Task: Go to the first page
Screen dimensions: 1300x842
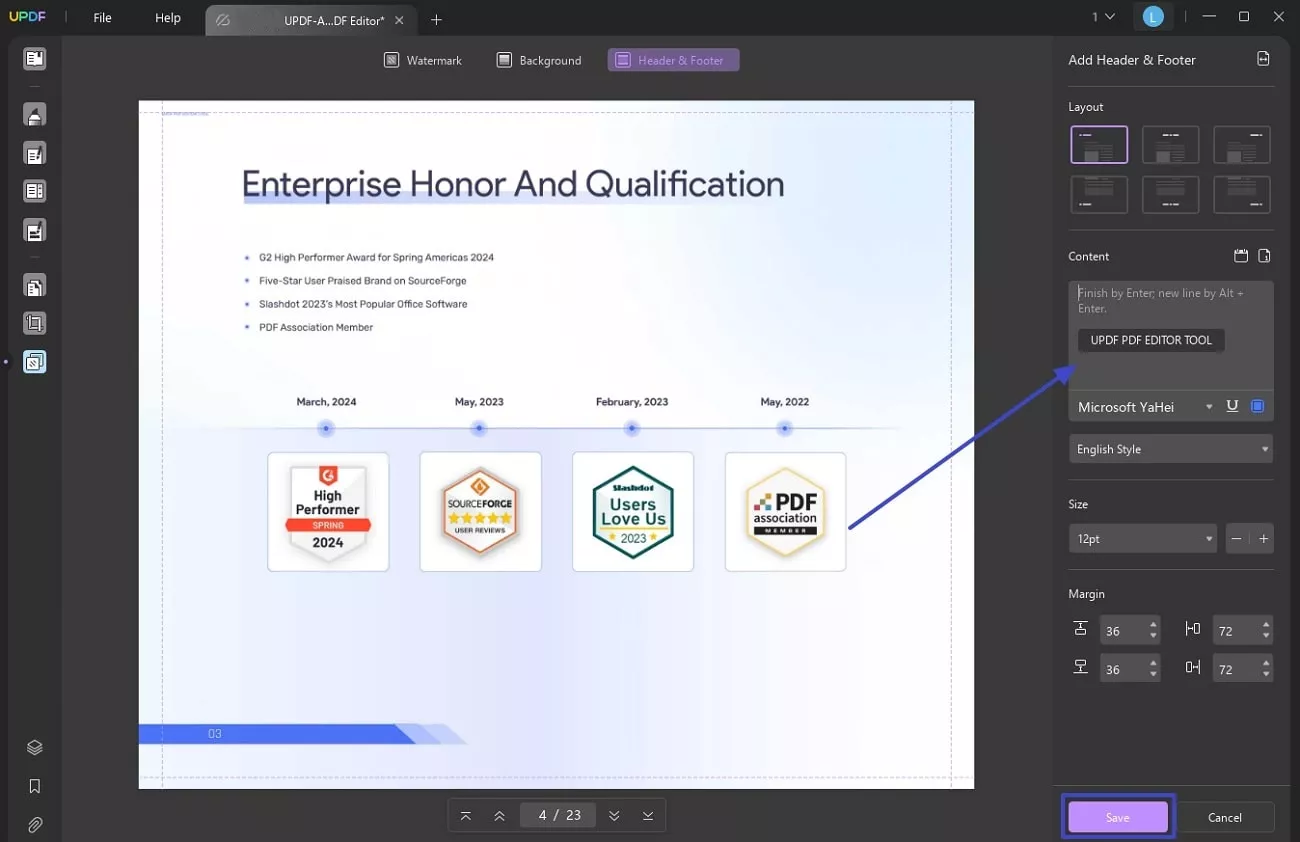Action: pos(466,815)
